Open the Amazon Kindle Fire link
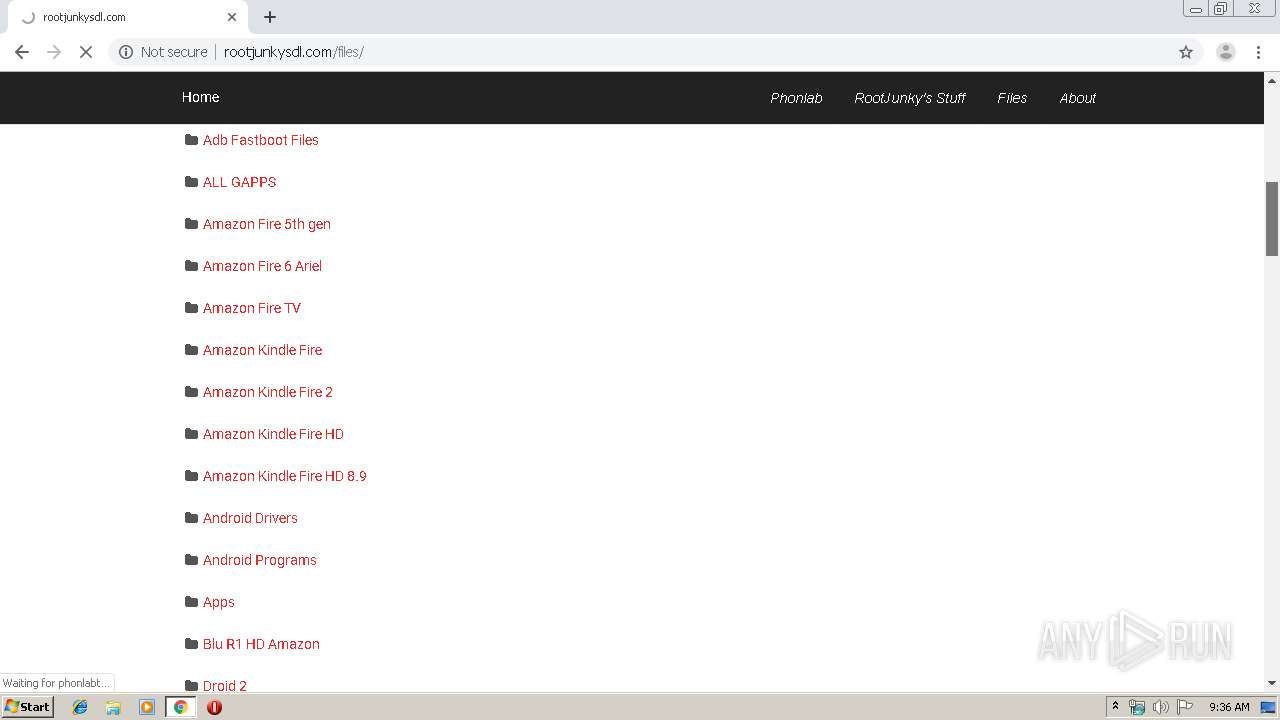Image resolution: width=1280 pixels, height=720 pixels. [262, 350]
